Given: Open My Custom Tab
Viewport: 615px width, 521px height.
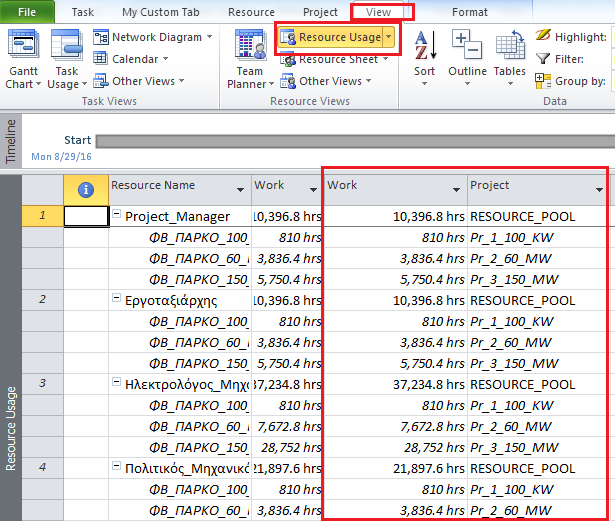Looking at the screenshot, I should click(x=161, y=12).
